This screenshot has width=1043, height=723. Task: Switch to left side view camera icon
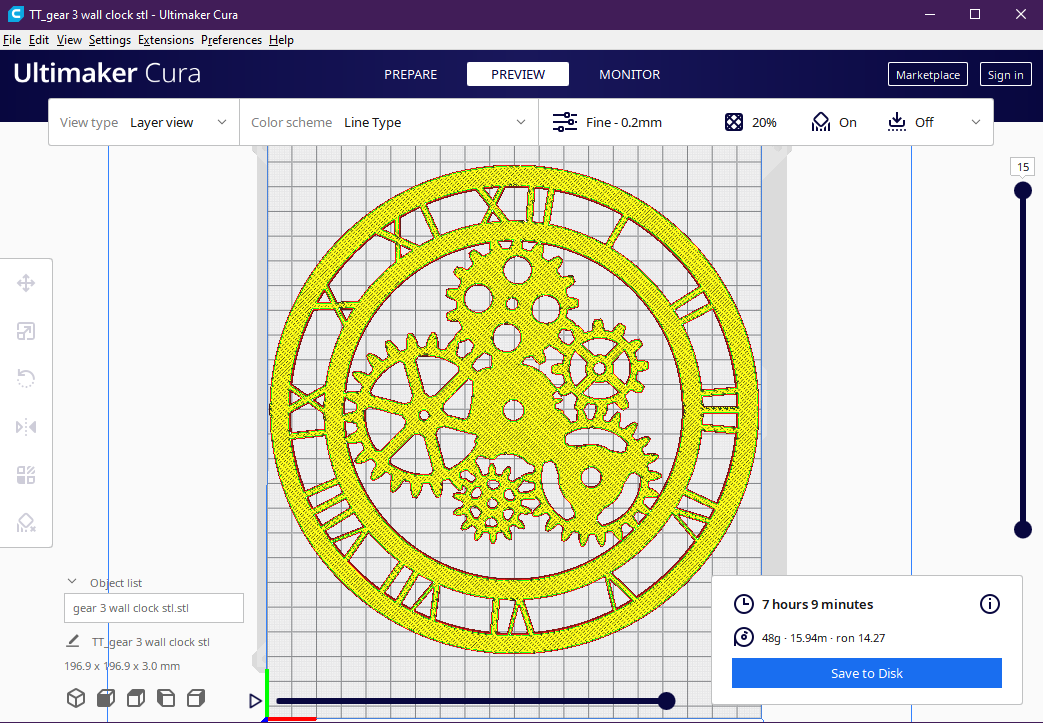(166, 698)
